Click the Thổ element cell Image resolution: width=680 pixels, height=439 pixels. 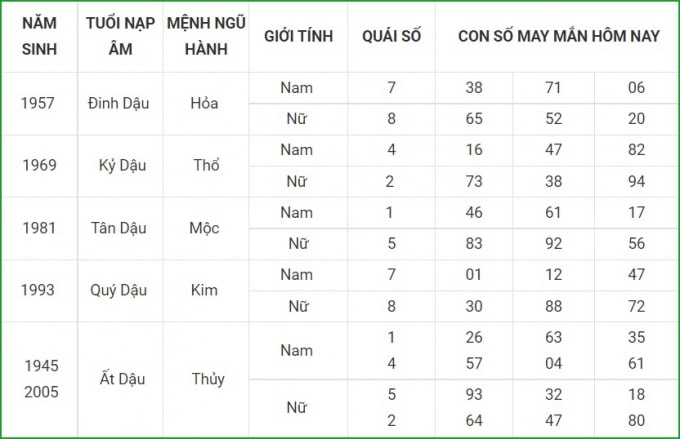pos(206,165)
